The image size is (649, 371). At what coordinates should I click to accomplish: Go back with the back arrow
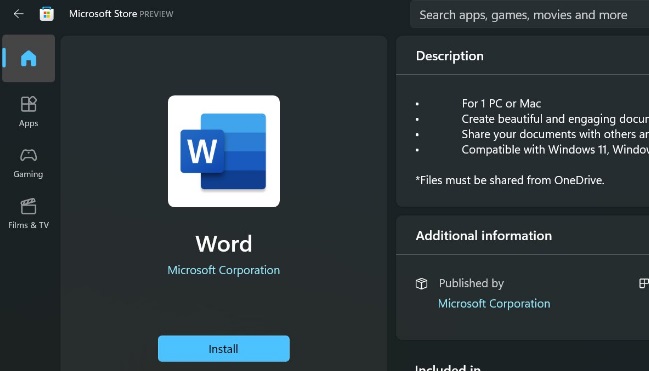click(18, 14)
